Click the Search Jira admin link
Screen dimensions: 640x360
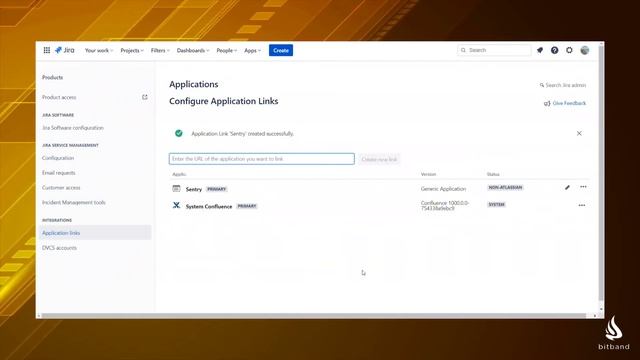pos(563,85)
